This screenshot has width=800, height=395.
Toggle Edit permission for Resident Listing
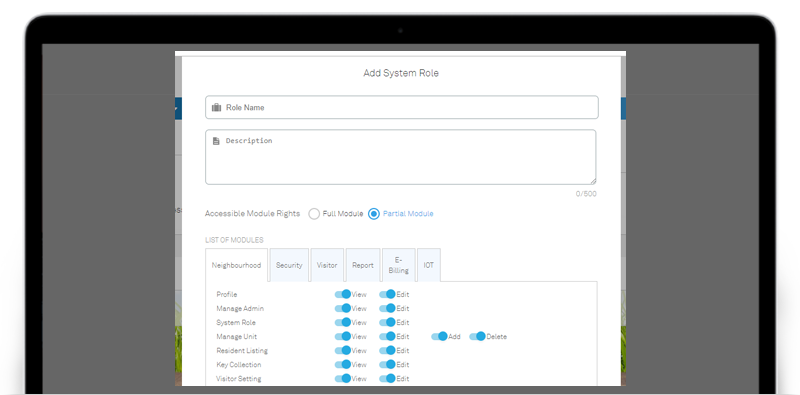pyautogui.click(x=387, y=351)
